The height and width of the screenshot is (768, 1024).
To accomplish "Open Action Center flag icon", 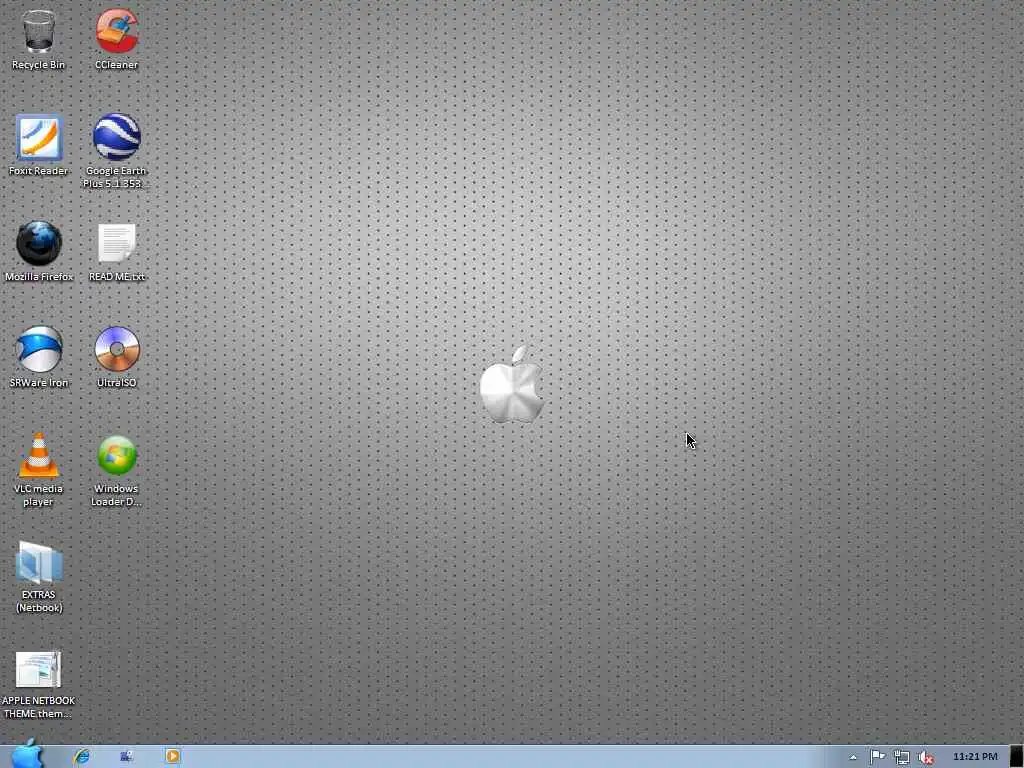I will tap(878, 757).
